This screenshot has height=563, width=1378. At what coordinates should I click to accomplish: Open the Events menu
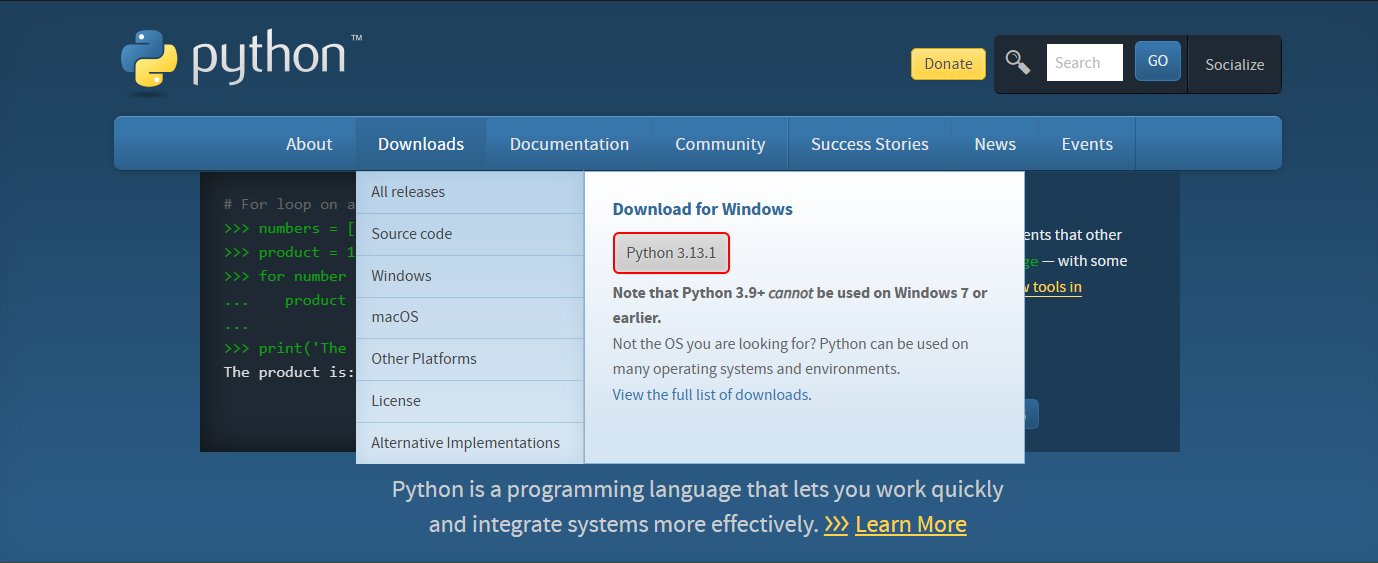click(x=1087, y=144)
